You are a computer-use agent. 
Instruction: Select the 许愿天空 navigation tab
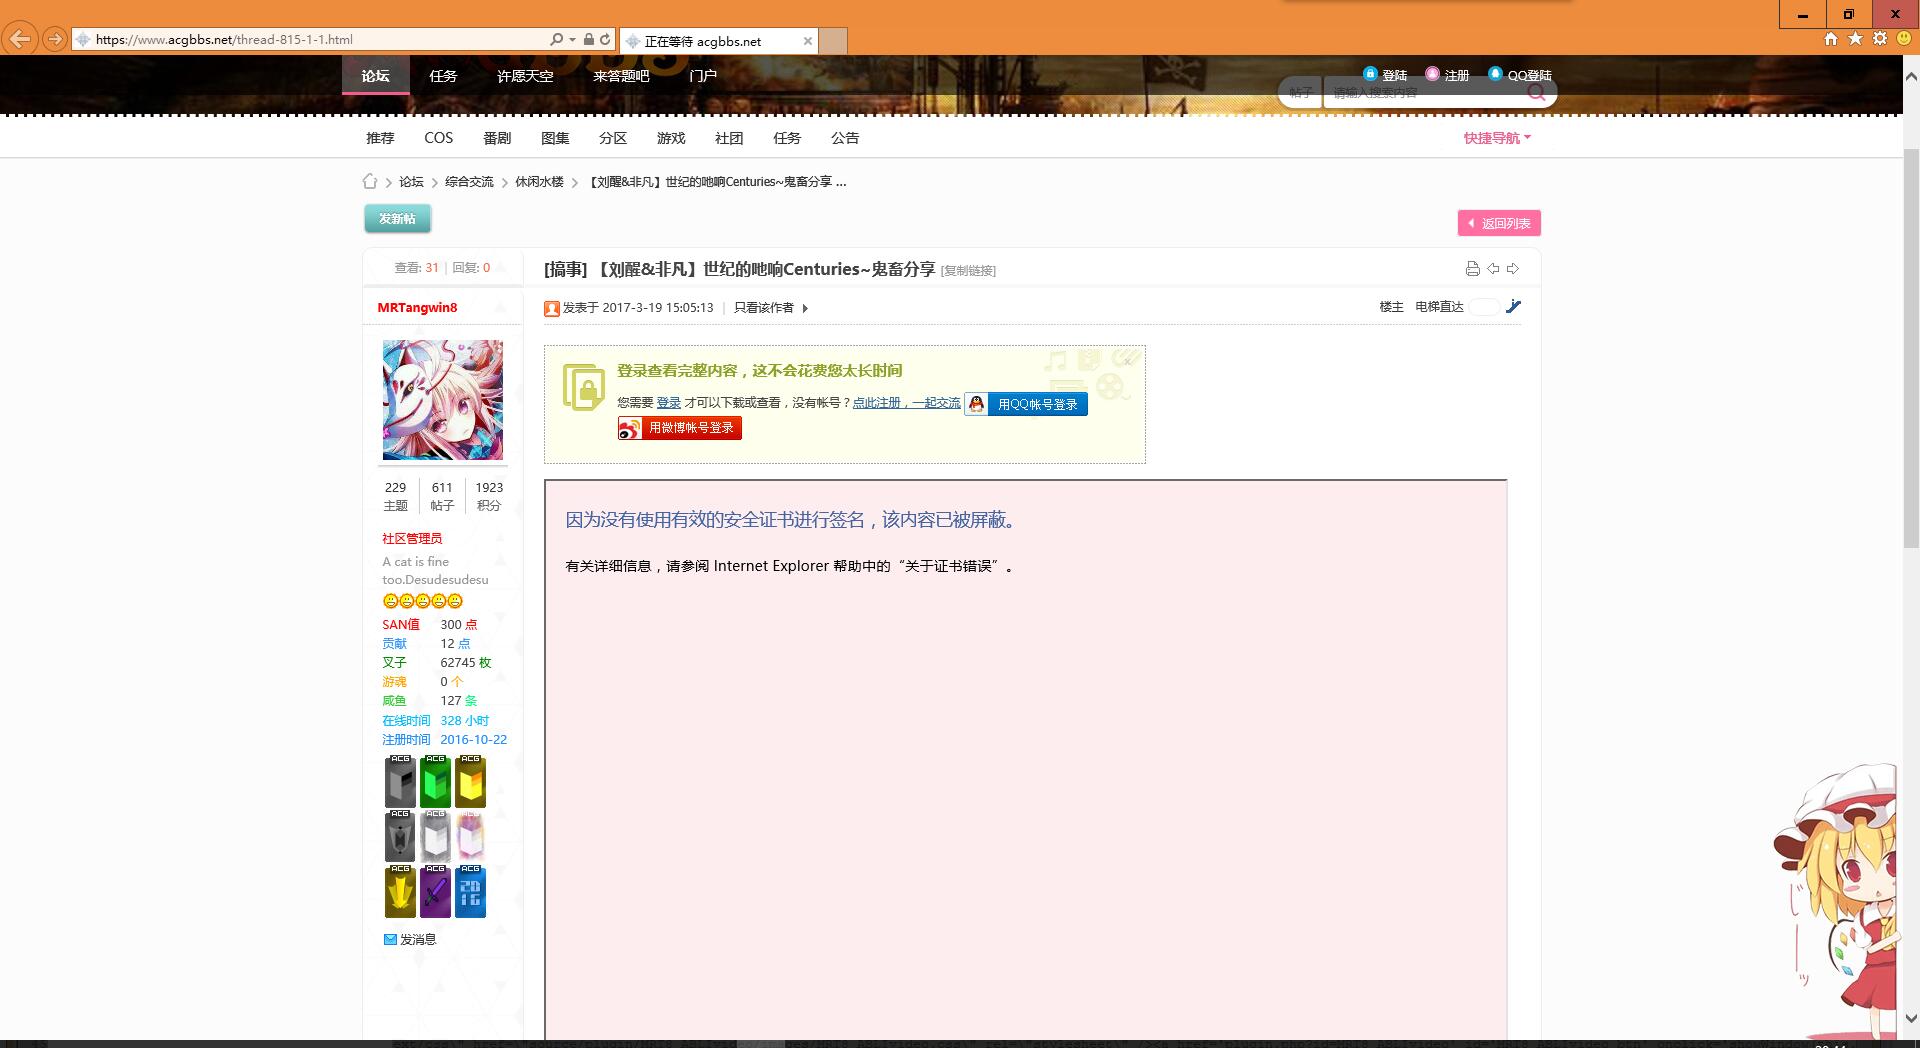525,76
